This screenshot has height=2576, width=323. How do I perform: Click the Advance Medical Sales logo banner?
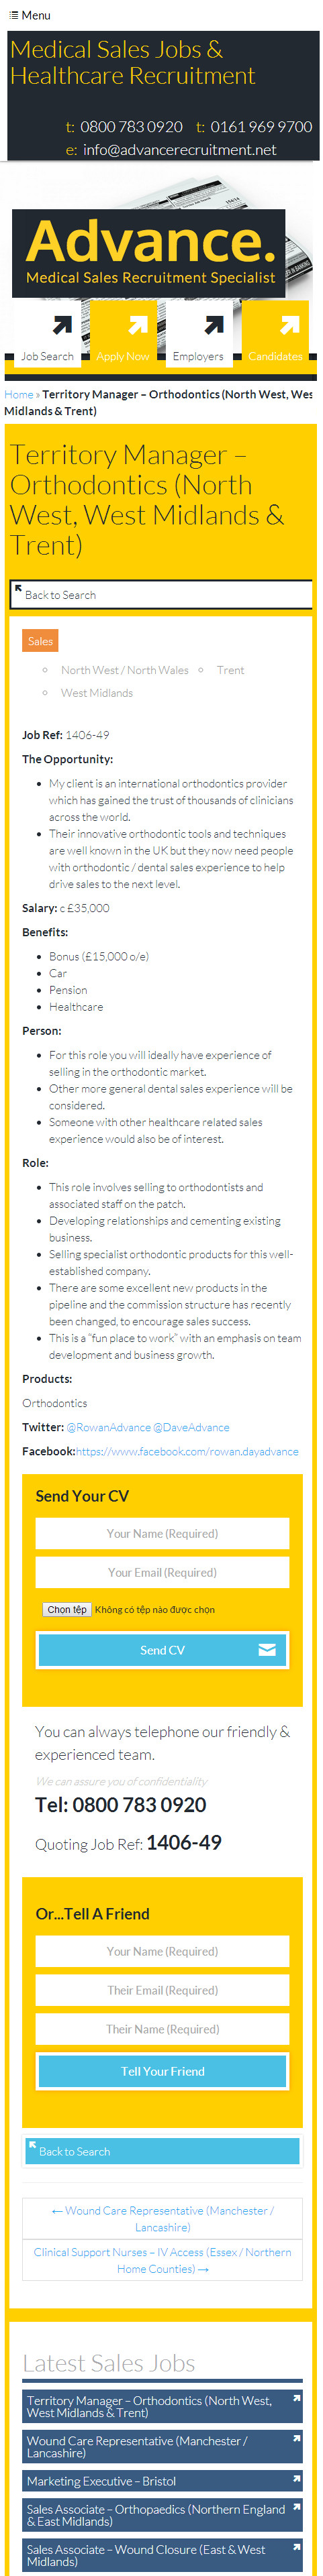point(149,253)
